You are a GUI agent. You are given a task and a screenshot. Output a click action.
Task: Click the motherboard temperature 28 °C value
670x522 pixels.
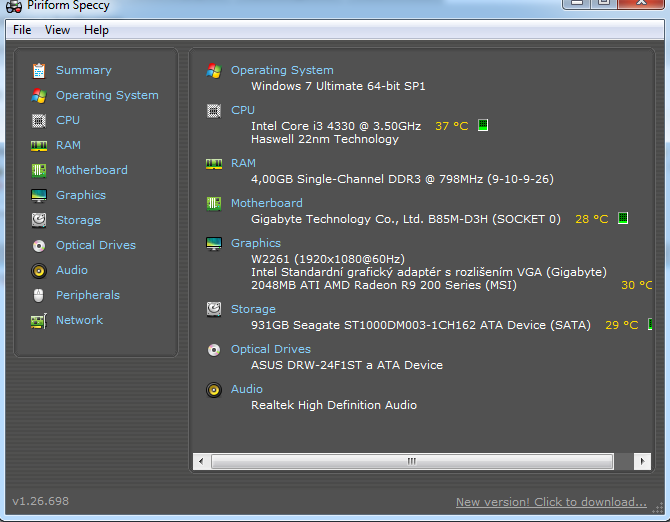591,219
